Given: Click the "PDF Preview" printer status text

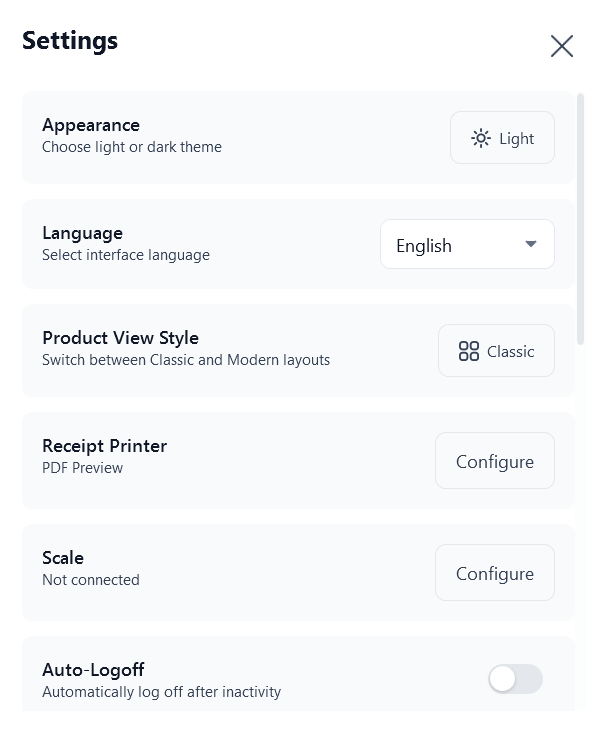Looking at the screenshot, I should tap(82, 468).
